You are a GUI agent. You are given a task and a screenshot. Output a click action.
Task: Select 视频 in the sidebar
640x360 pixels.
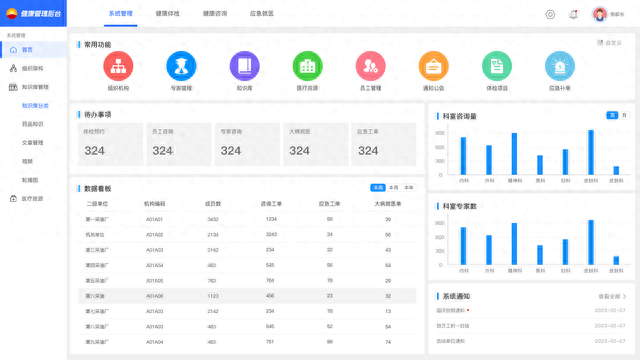click(27, 162)
